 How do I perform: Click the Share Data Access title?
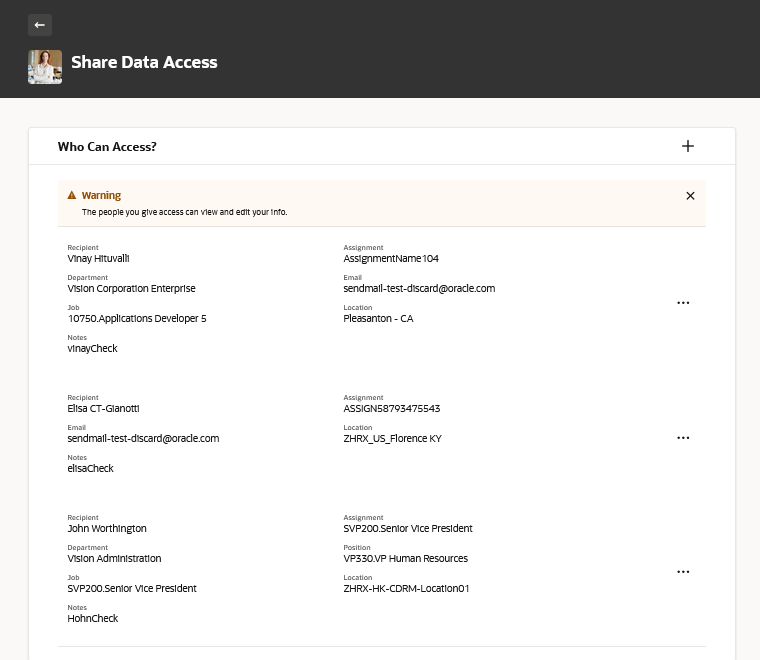click(x=144, y=62)
